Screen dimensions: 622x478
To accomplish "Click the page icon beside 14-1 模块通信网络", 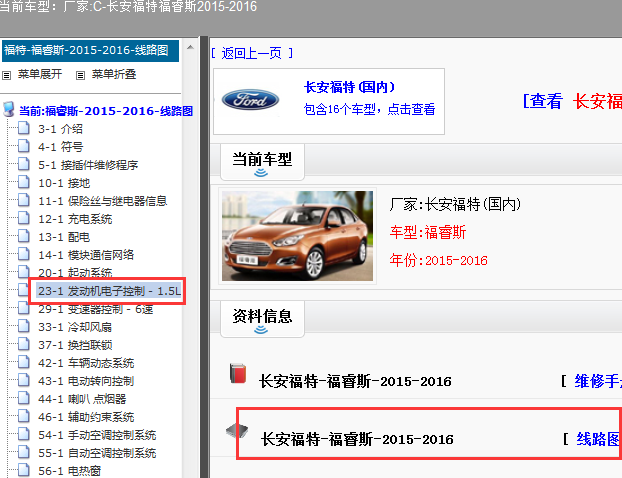I will click(24, 255).
